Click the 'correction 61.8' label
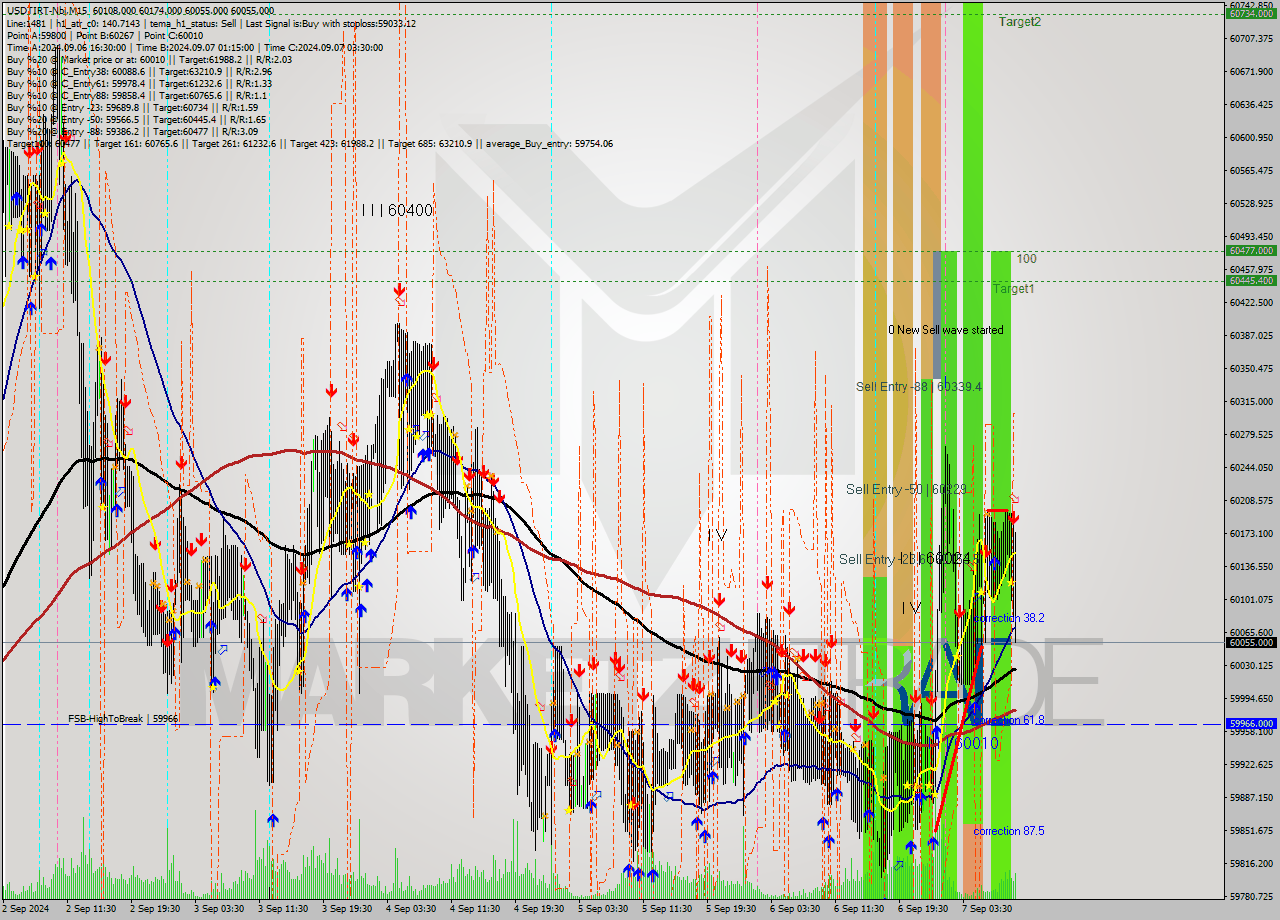Screen dimensions: 1280x920 pos(1009,720)
